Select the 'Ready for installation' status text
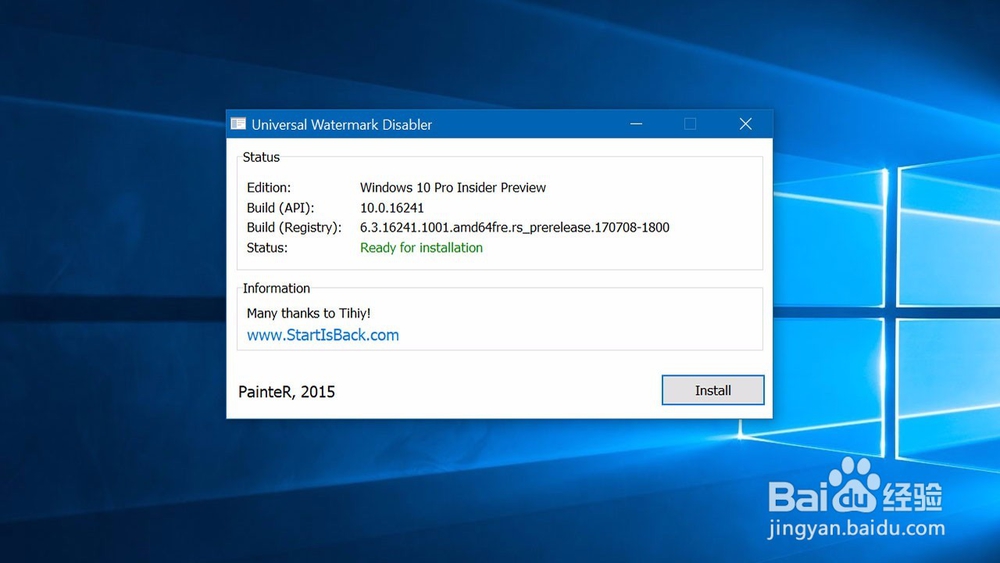Viewport: 1000px width, 563px height. [x=421, y=247]
